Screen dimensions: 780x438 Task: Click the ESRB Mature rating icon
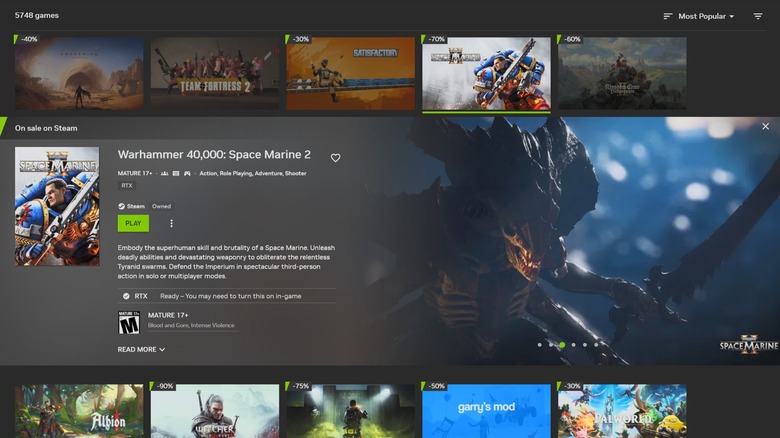129,322
